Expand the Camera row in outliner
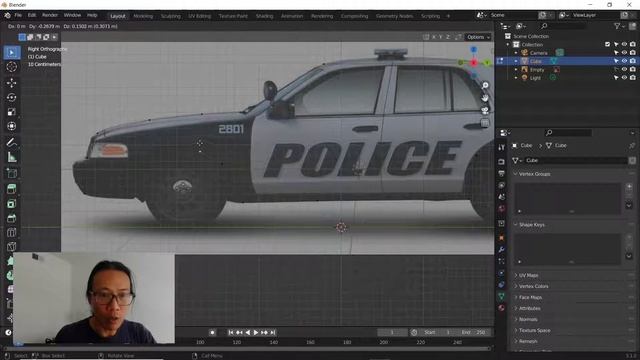640x360 pixels. (516, 53)
